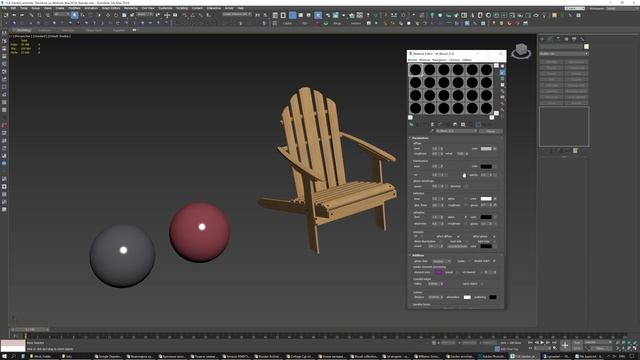The height and width of the screenshot is (360, 640).
Task: Activate Select and Scale tool
Action: click(x=124, y=15)
